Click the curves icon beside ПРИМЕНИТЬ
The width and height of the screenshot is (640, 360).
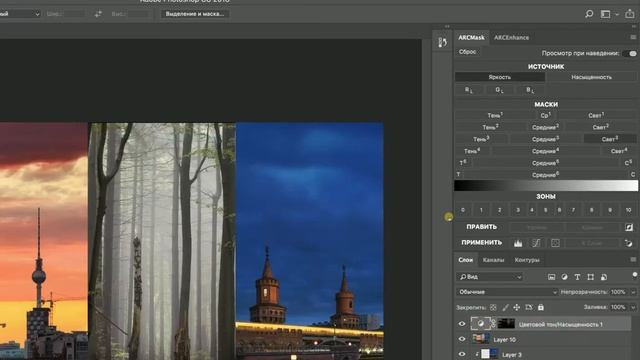(x=536, y=243)
